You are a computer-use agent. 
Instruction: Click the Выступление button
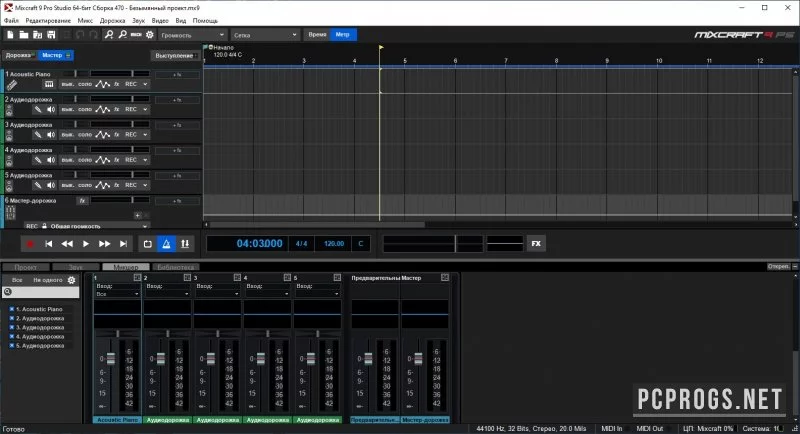pyautogui.click(x=175, y=56)
